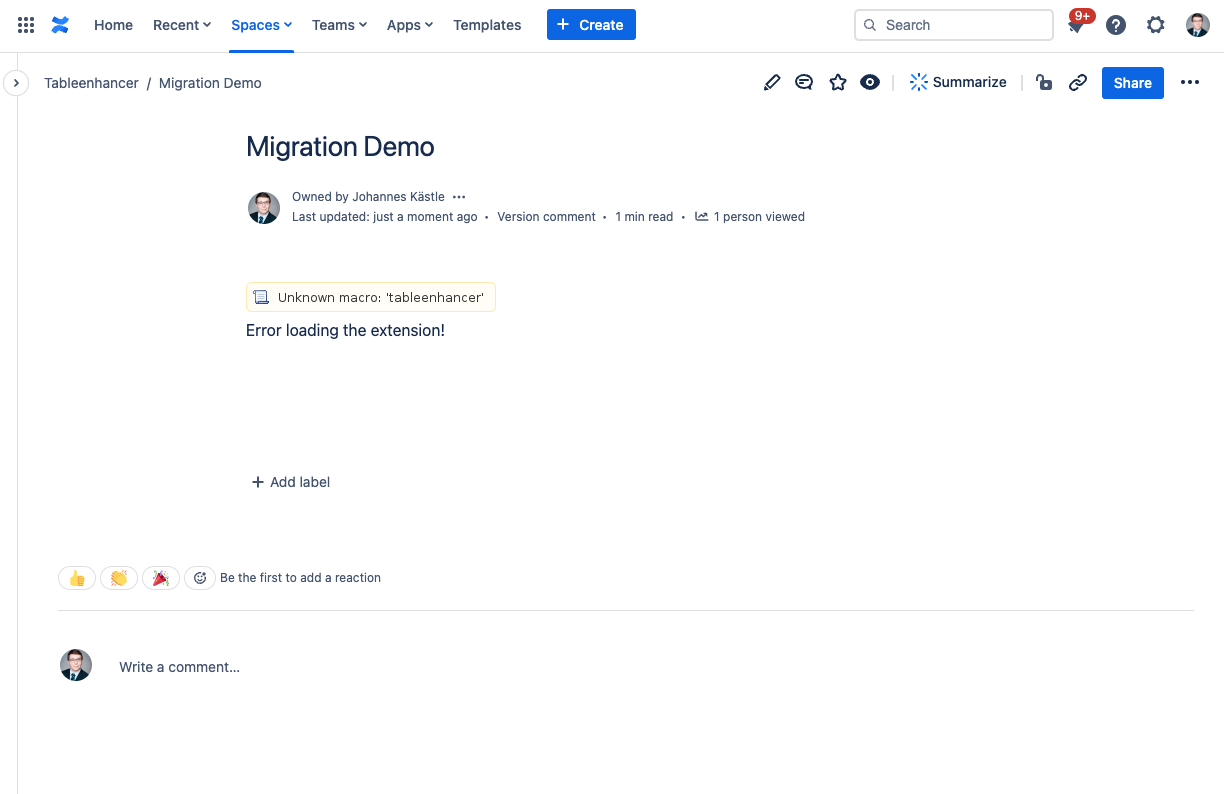
Task: Open page restrictions lock icon
Action: tap(1044, 83)
